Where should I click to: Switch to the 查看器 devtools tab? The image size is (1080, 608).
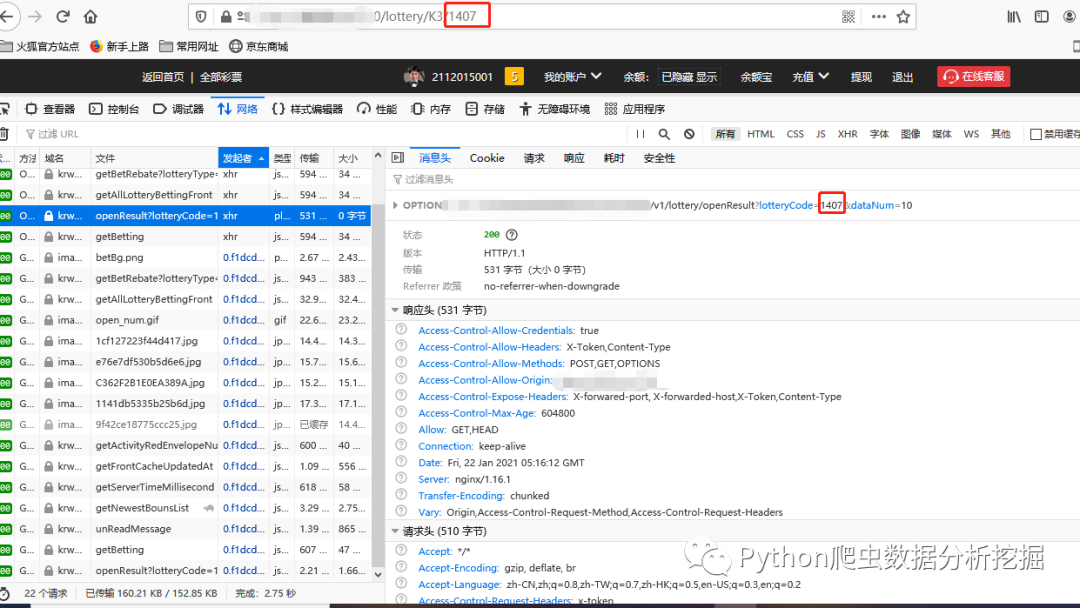point(50,109)
